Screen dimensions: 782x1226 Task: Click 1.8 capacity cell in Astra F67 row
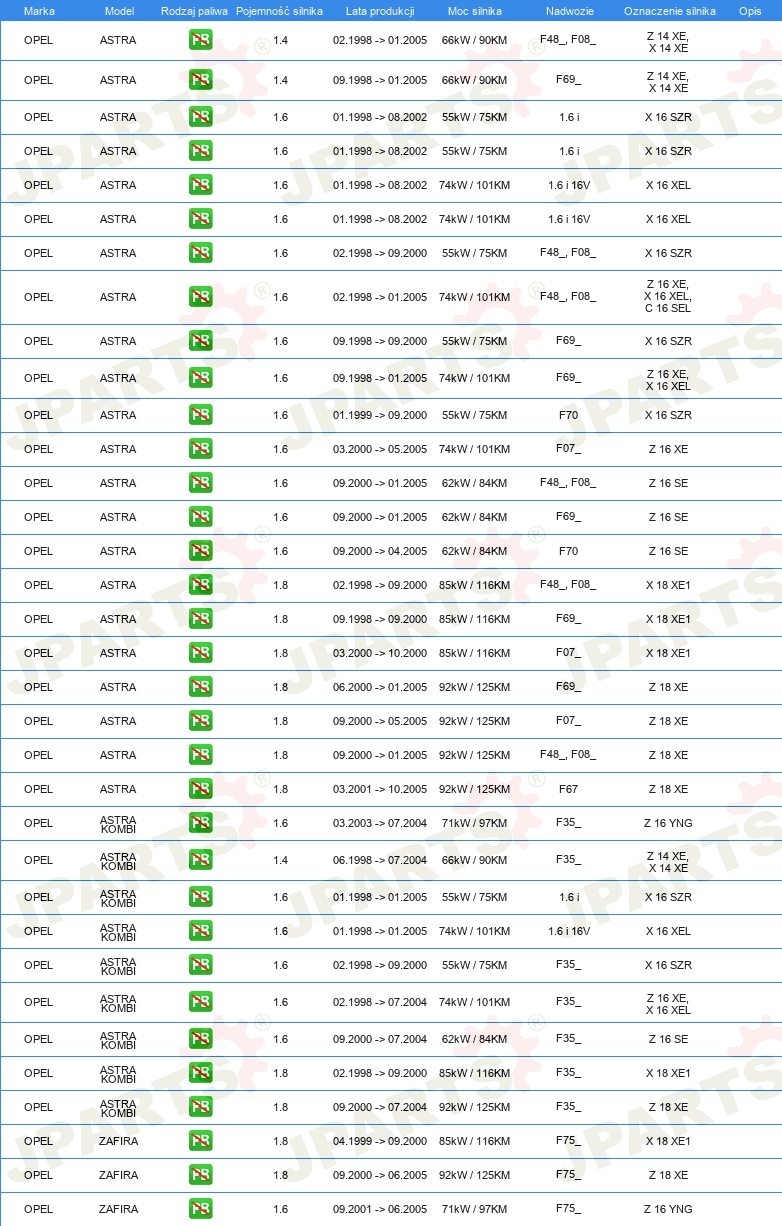[280, 789]
